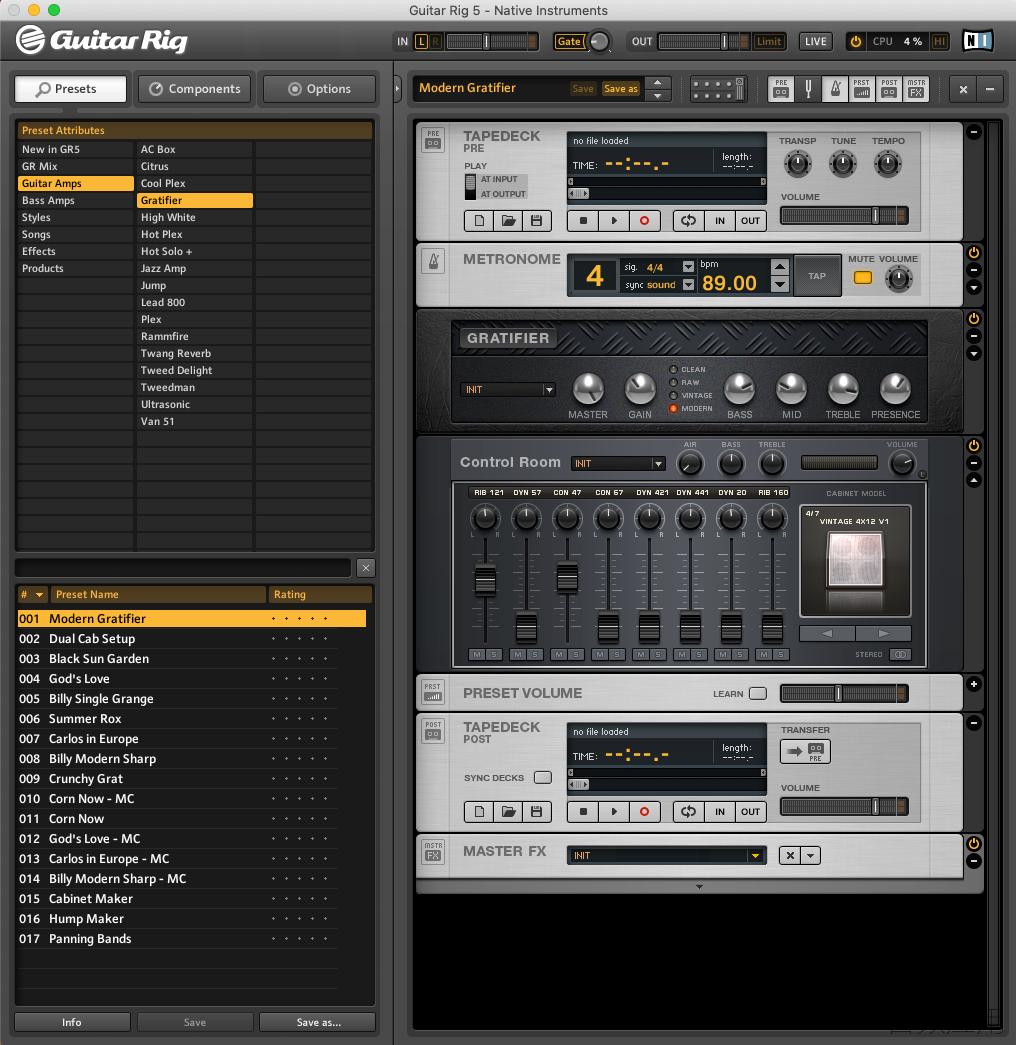Open the Gratifier INIT preset dropdown
Screen dimensions: 1016x1045
coord(508,390)
